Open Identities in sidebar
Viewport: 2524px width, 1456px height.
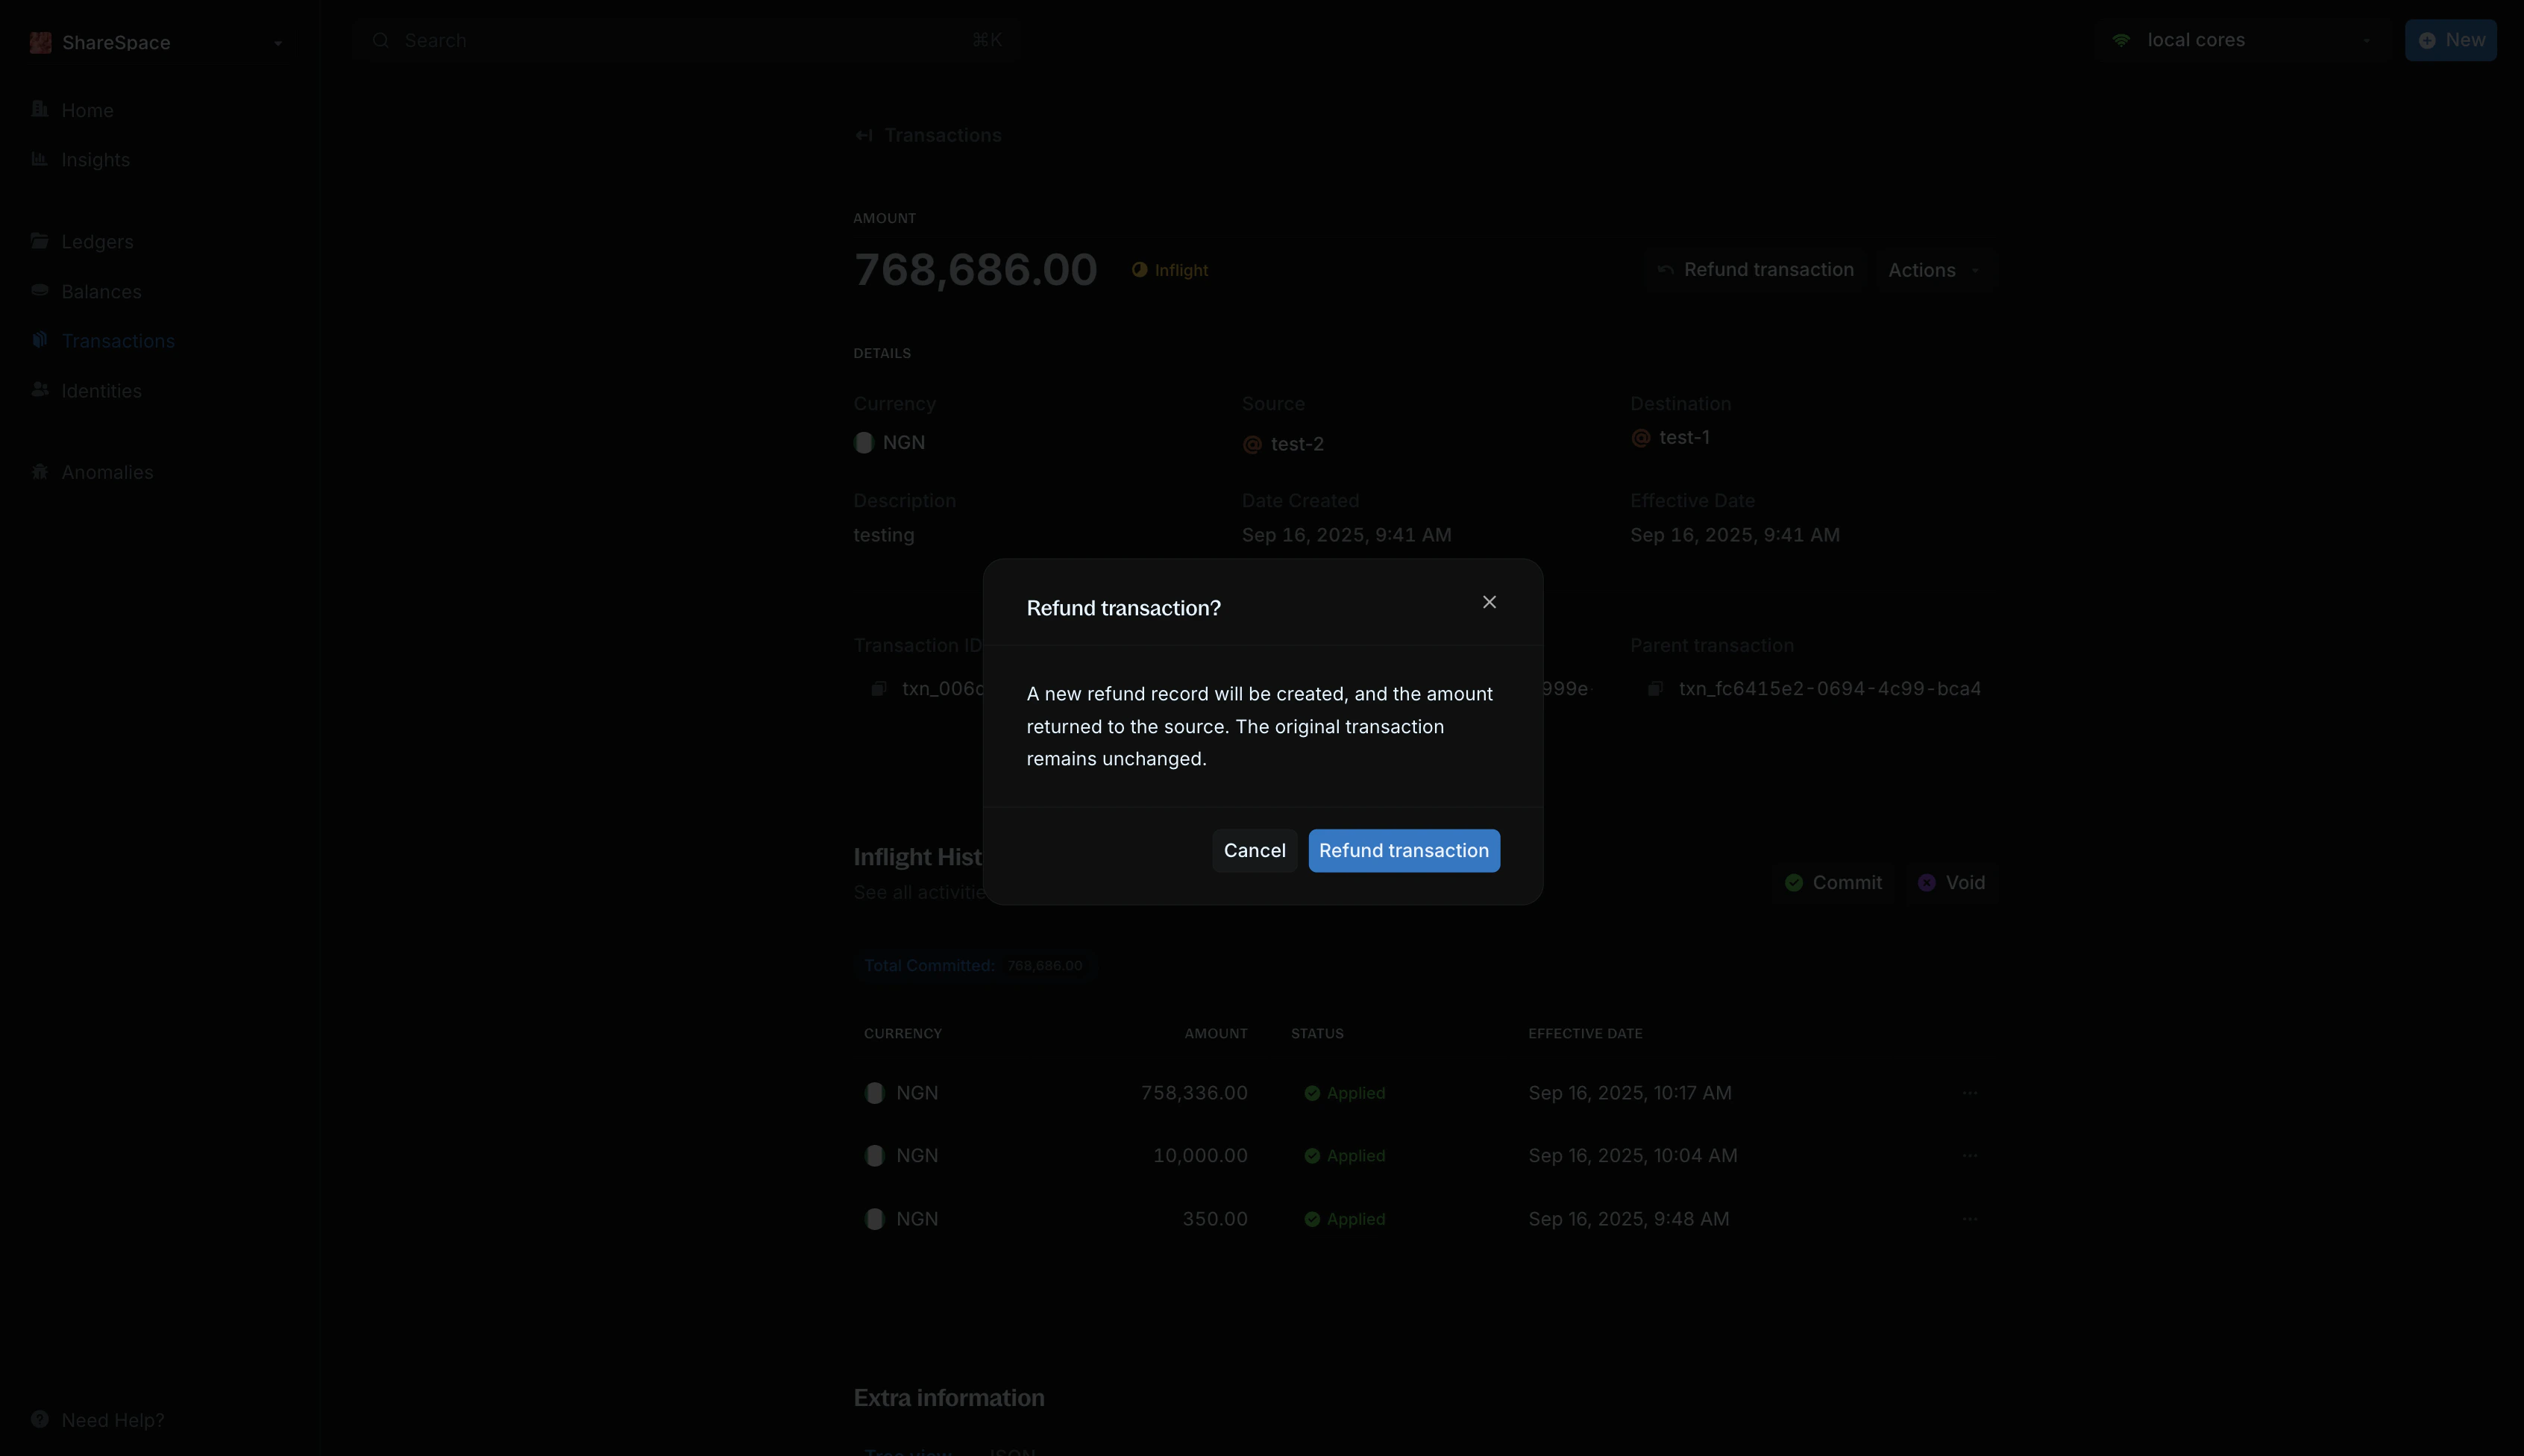pos(101,391)
